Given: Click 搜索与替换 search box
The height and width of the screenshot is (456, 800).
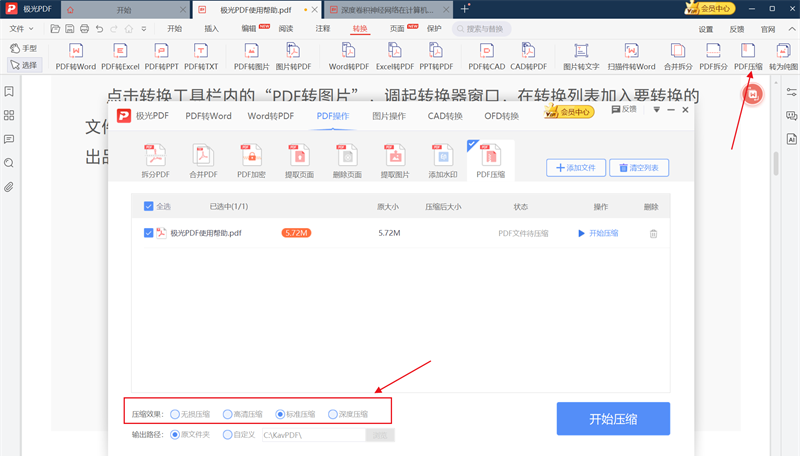Looking at the screenshot, I should pos(481,29).
